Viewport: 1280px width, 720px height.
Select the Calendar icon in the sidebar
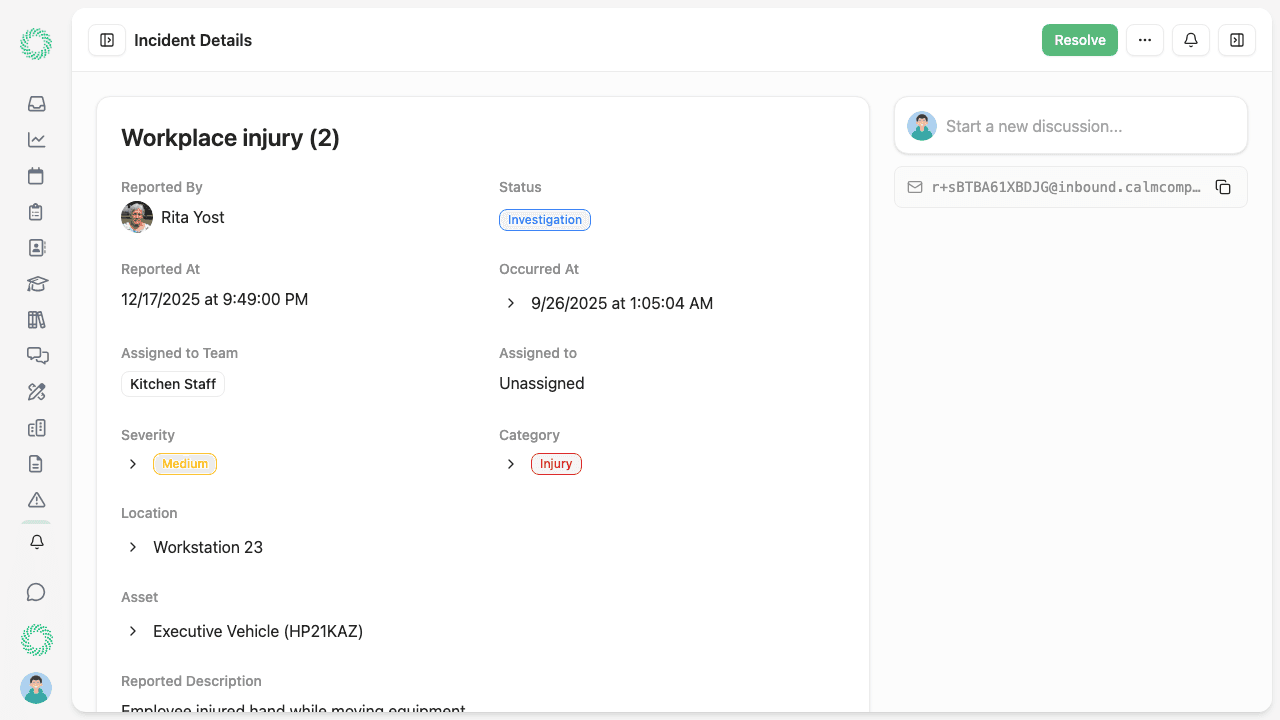(x=36, y=175)
